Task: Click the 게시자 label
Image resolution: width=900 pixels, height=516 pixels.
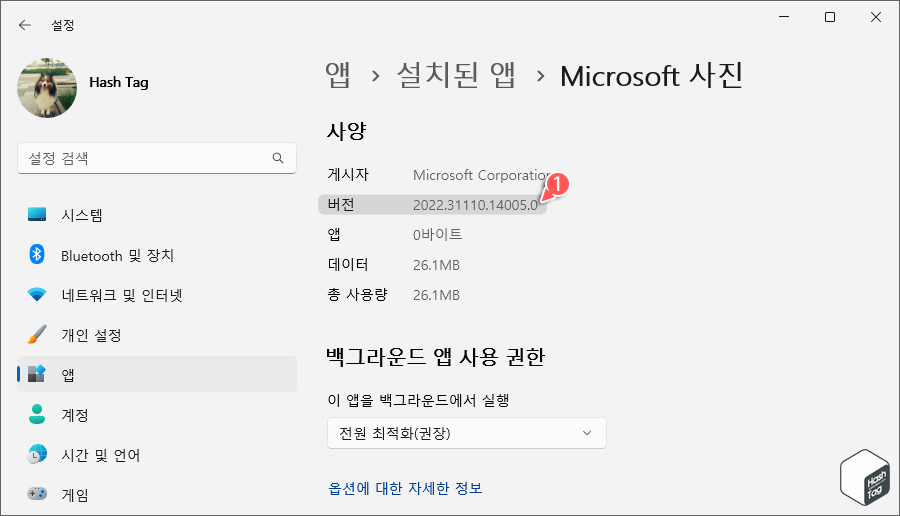Action: (x=348, y=174)
